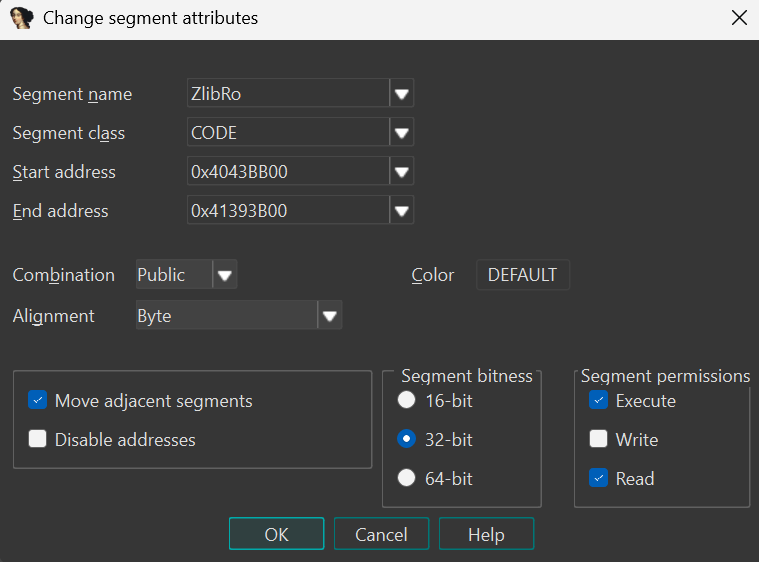Toggle the Read permission checkbox

tap(598, 478)
